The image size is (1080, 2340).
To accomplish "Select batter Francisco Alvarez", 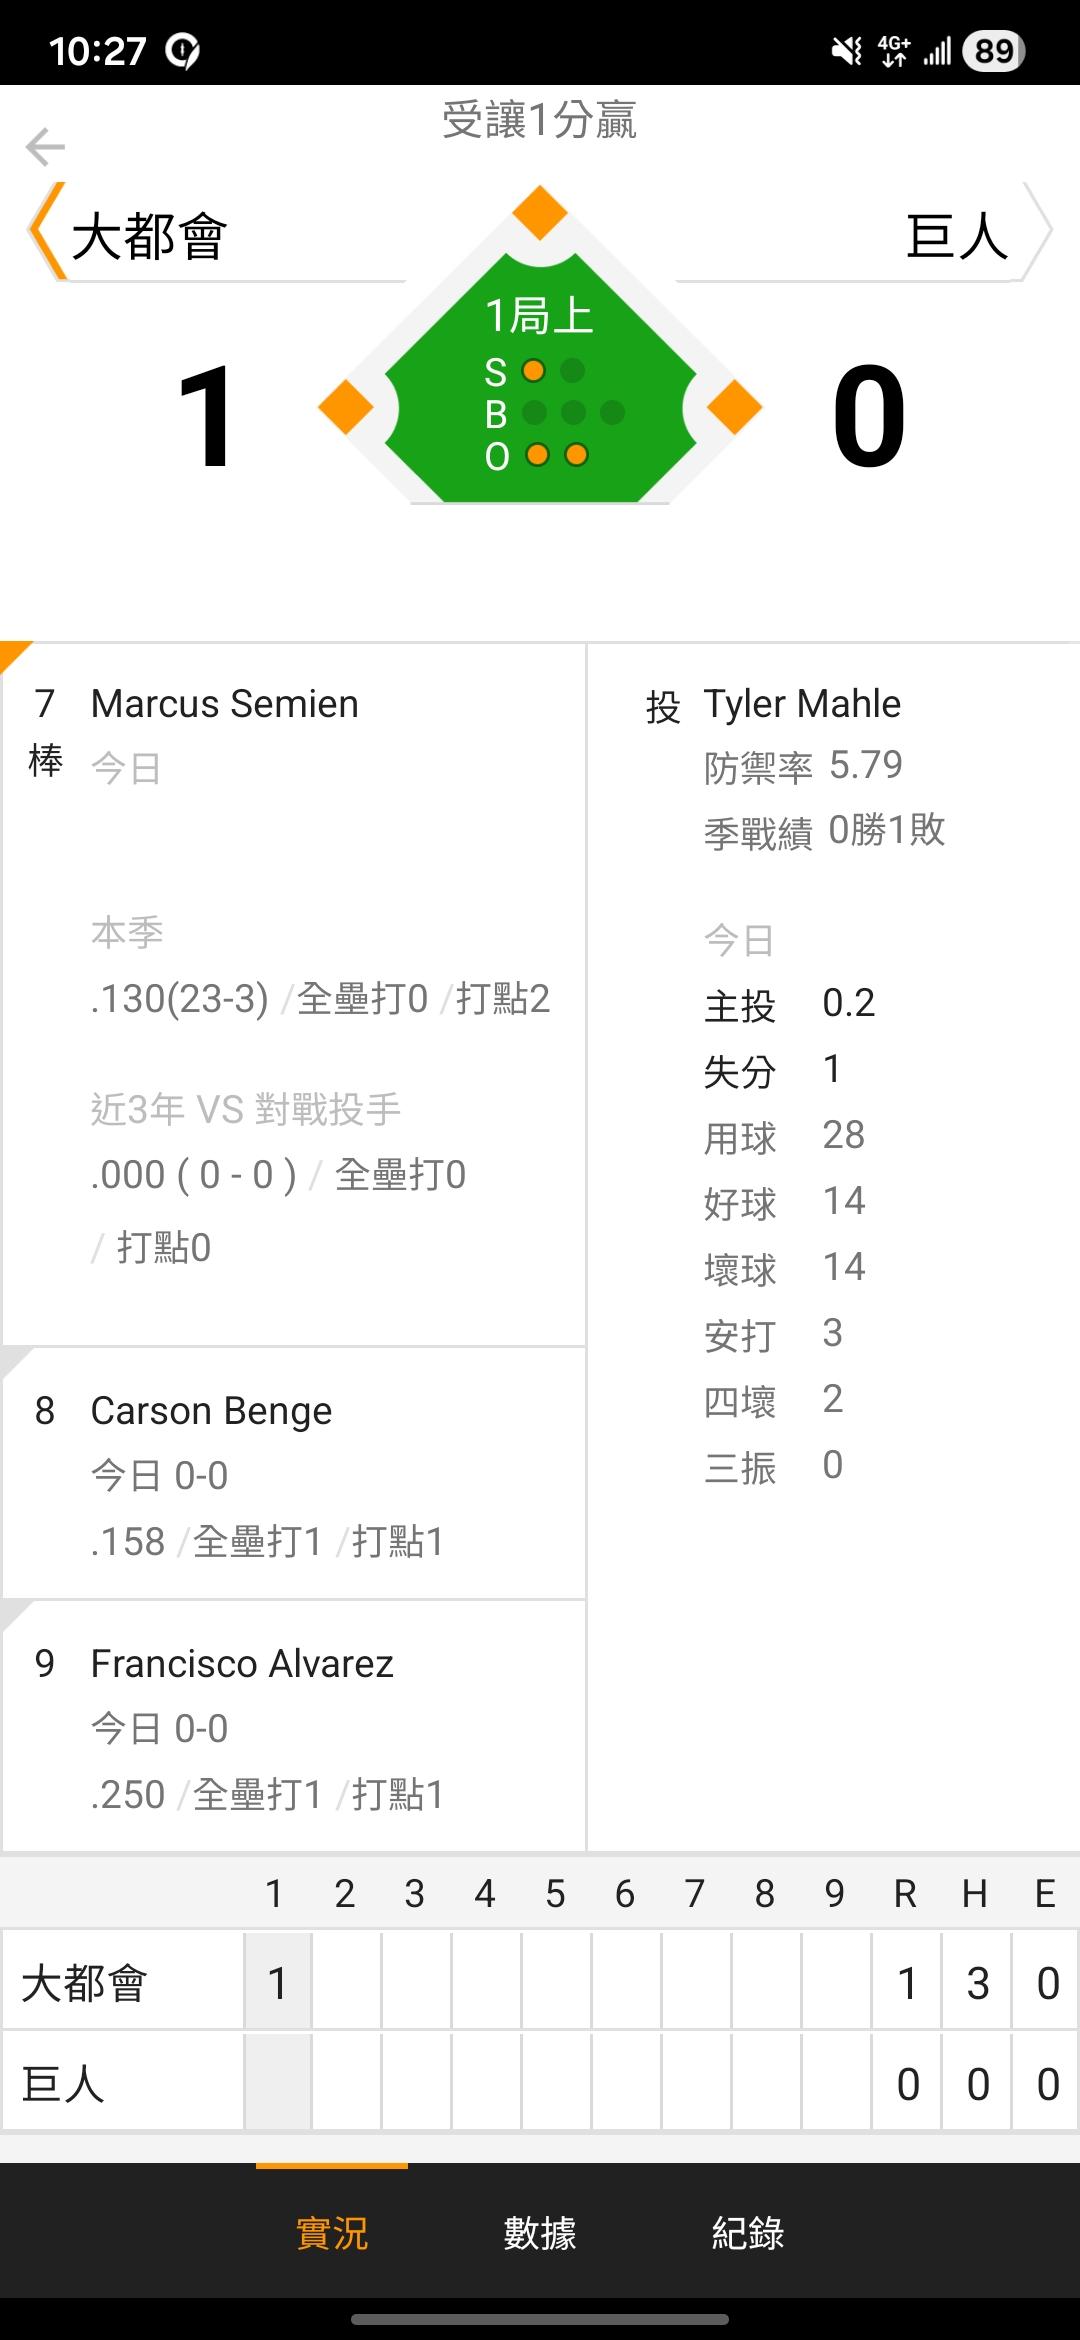I will point(242,1664).
